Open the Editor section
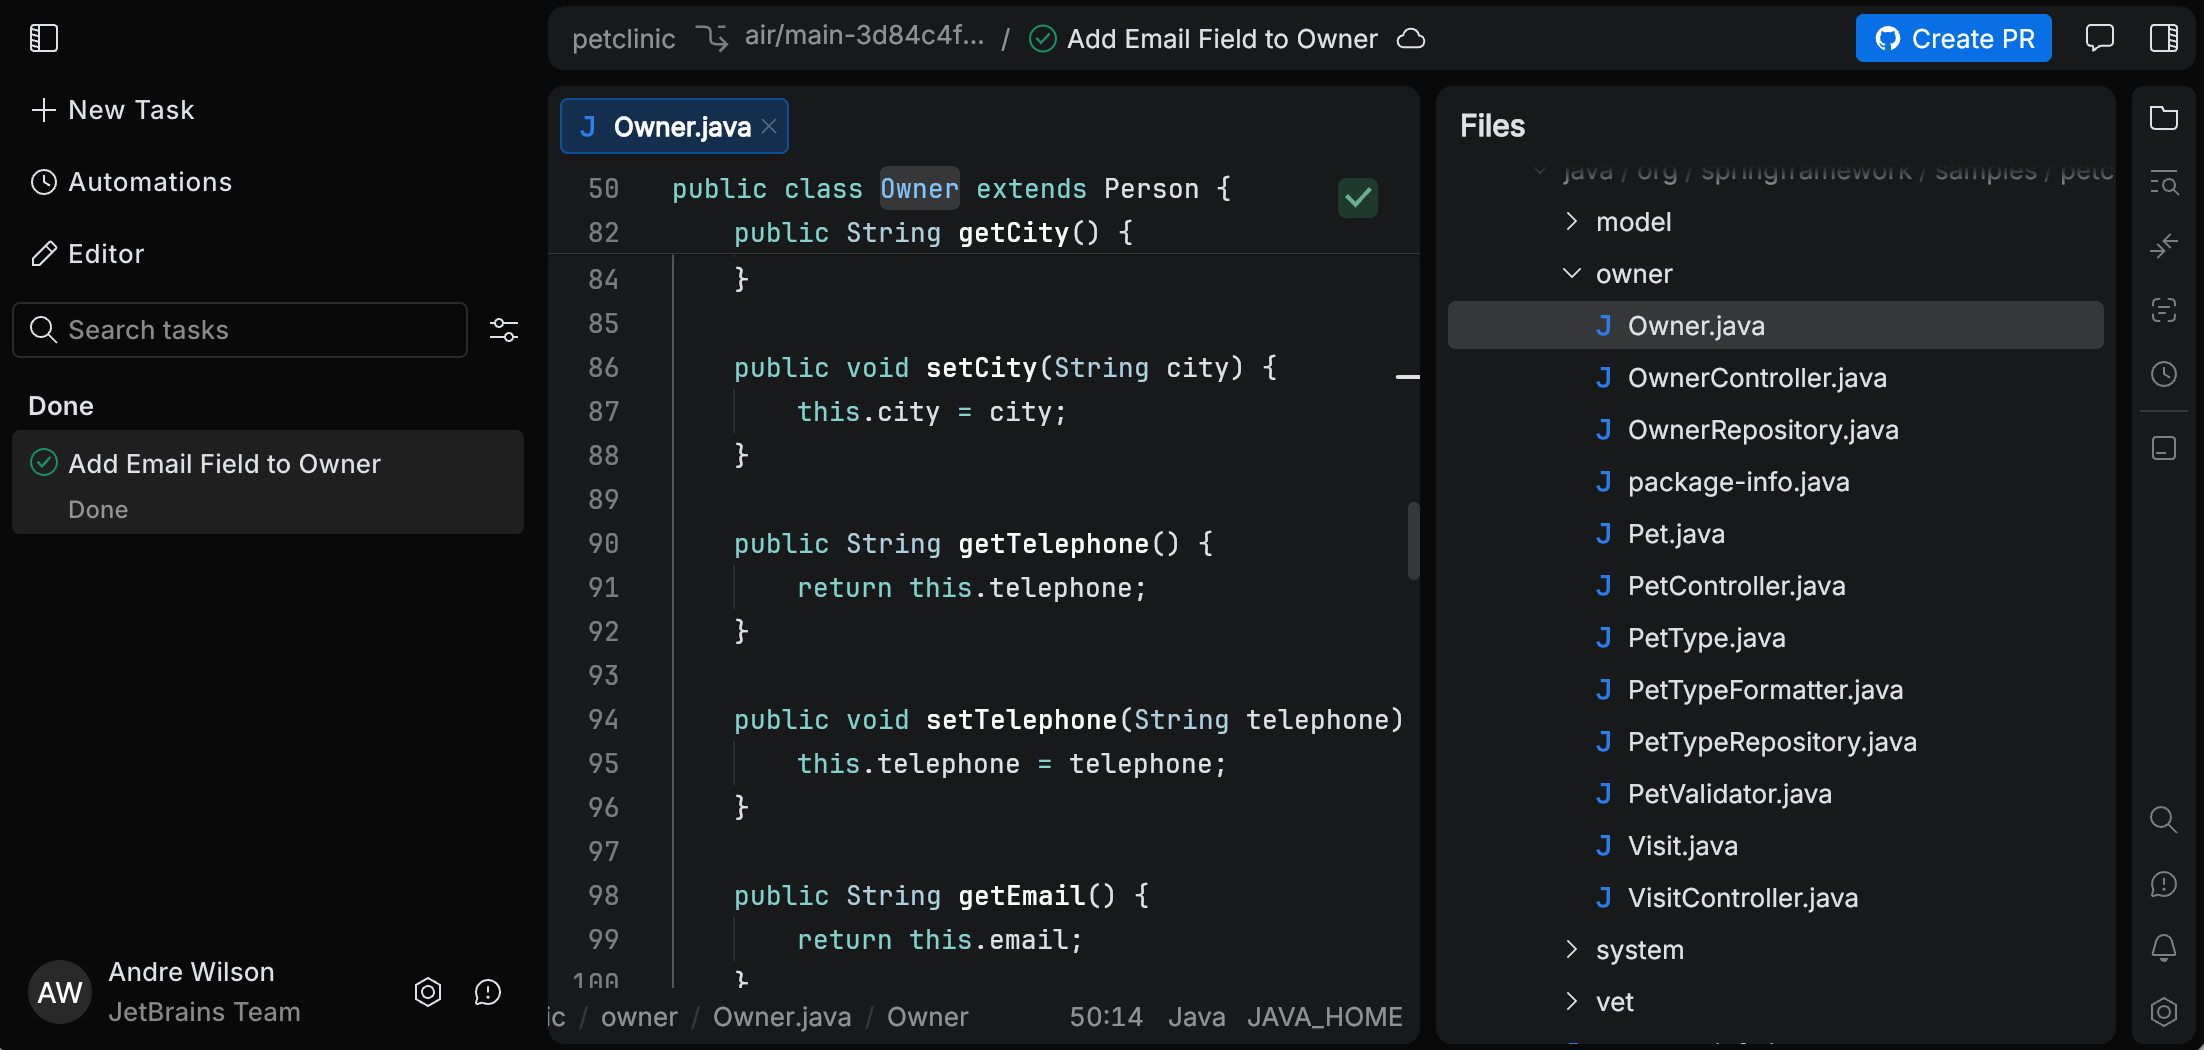Viewport: 2204px width, 1050px height. click(87, 254)
